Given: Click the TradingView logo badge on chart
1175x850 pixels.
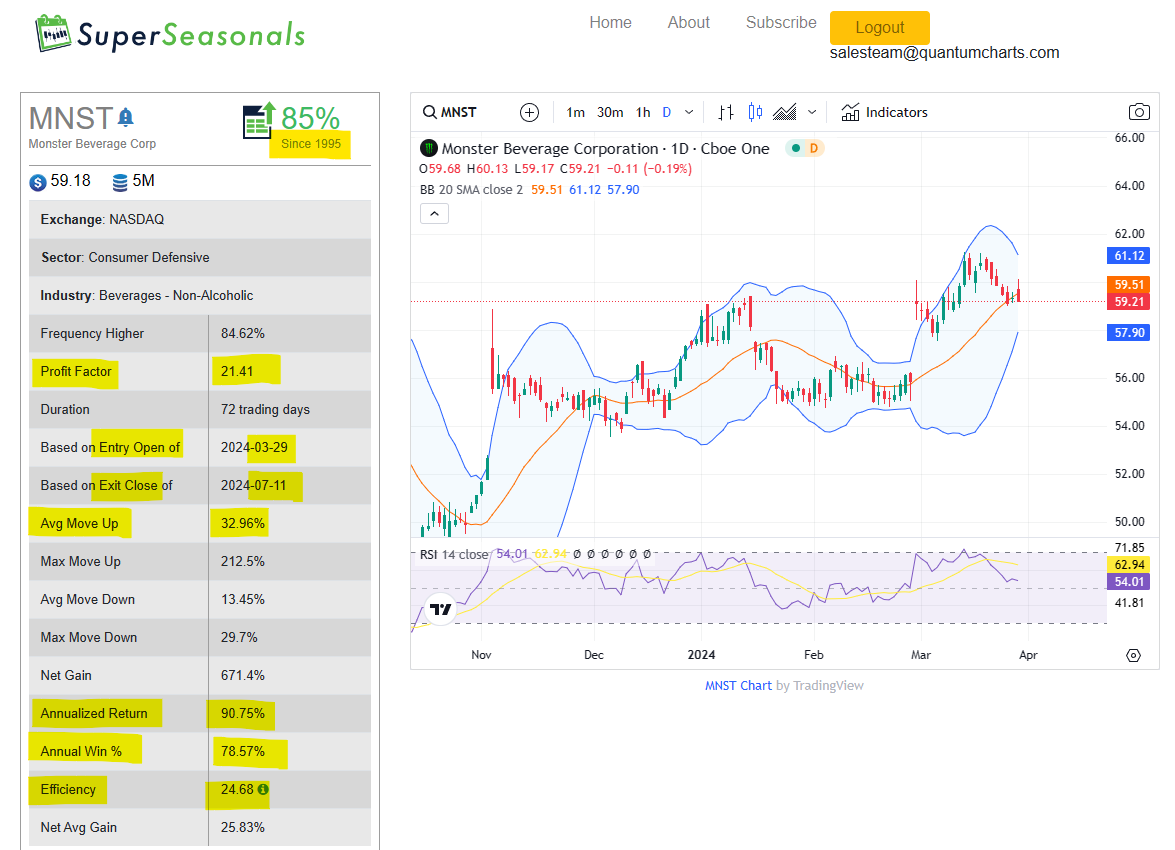Looking at the screenshot, I should (x=441, y=609).
